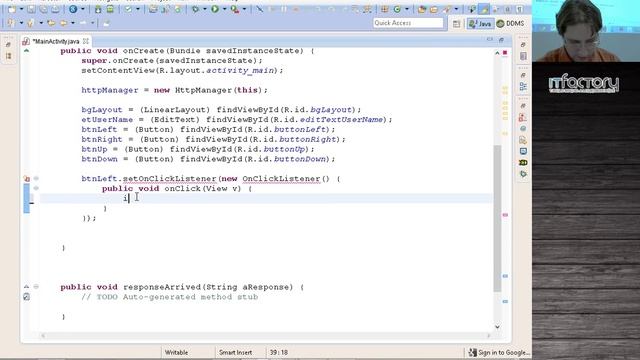Image resolution: width=640 pixels, height=360 pixels.
Task: Click the httpManager = new HttpManager(this) line
Action: (175, 90)
